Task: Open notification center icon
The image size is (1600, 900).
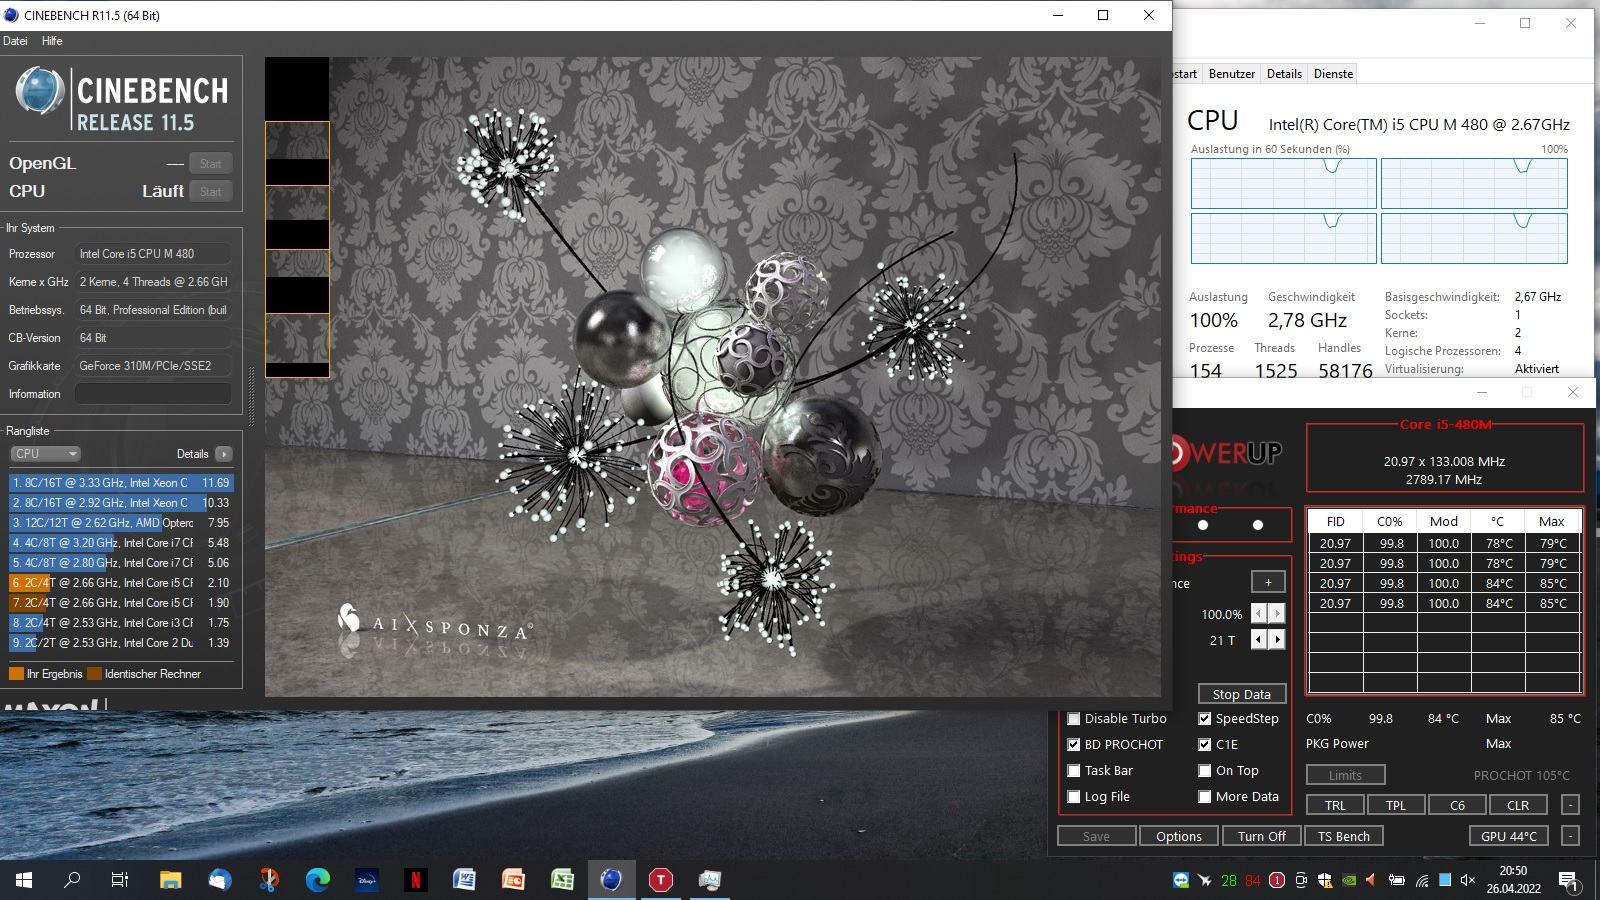Action: point(1569,881)
